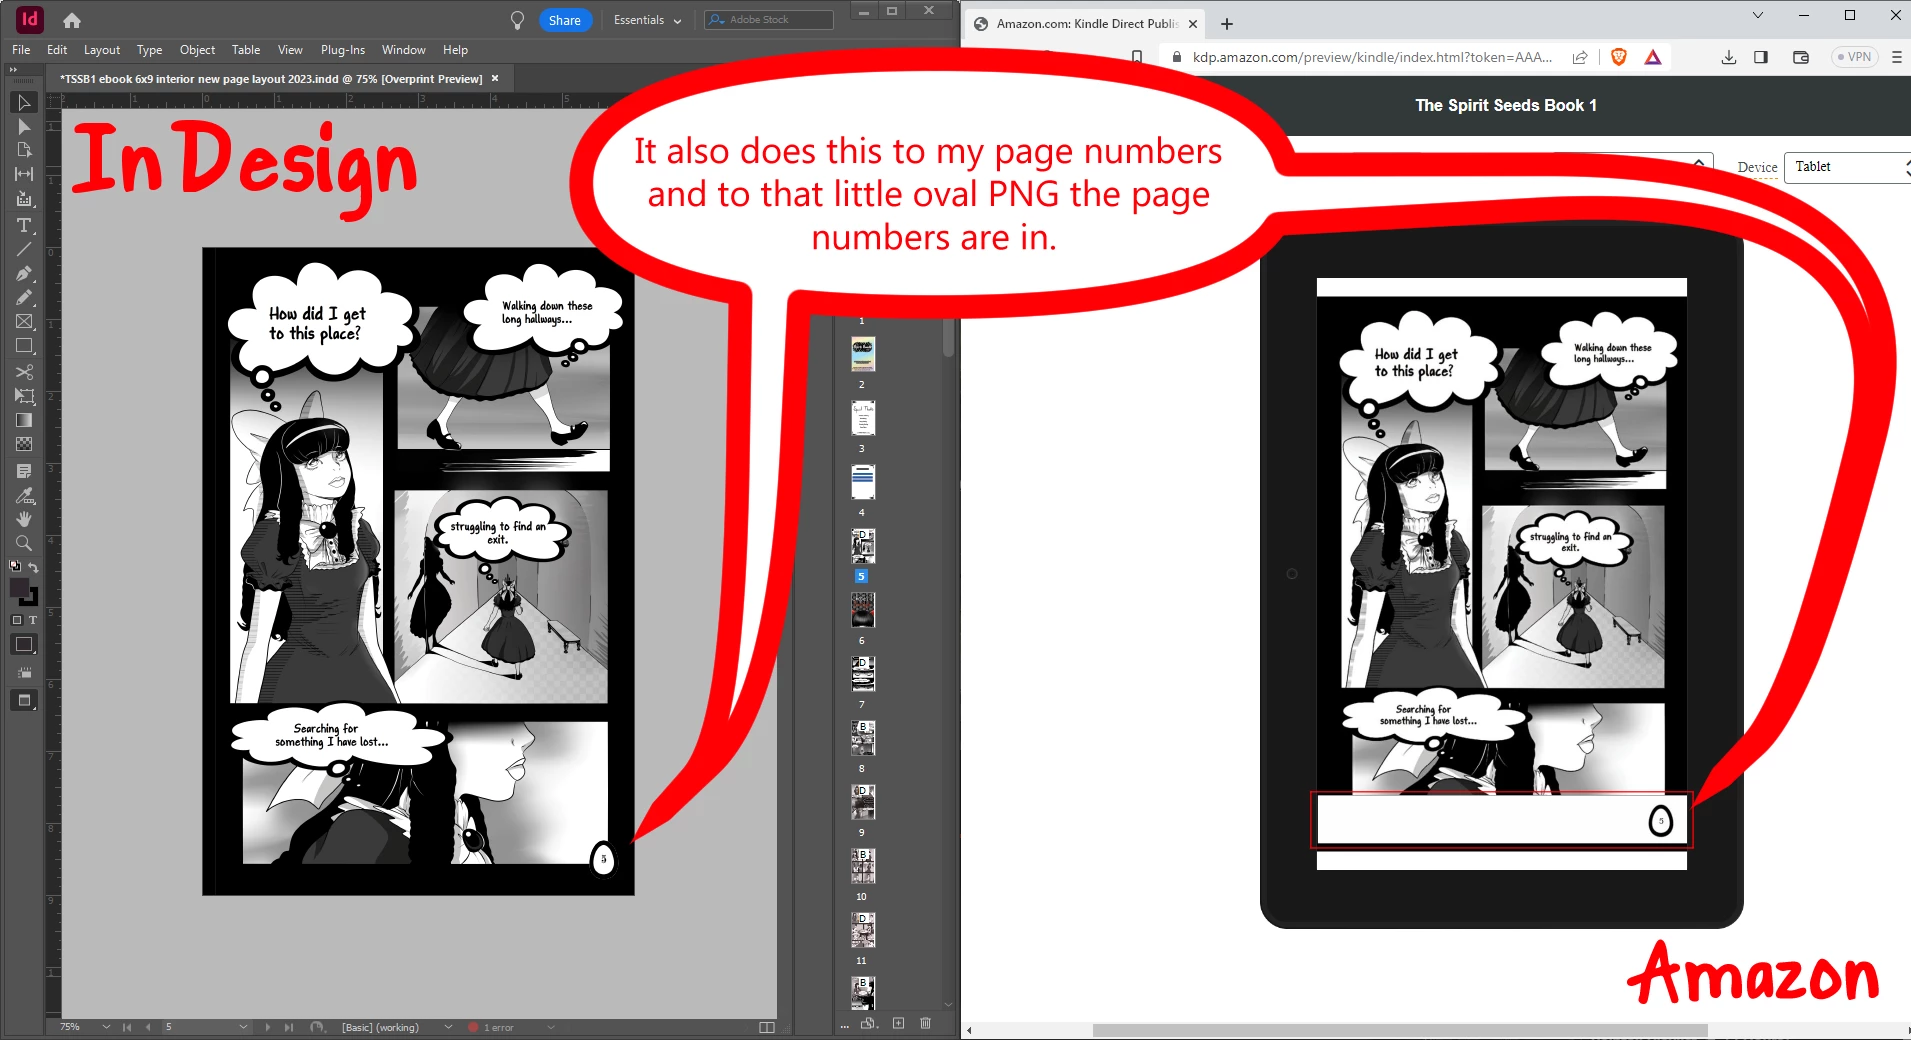Select the Rectangle tool

[x=24, y=346]
